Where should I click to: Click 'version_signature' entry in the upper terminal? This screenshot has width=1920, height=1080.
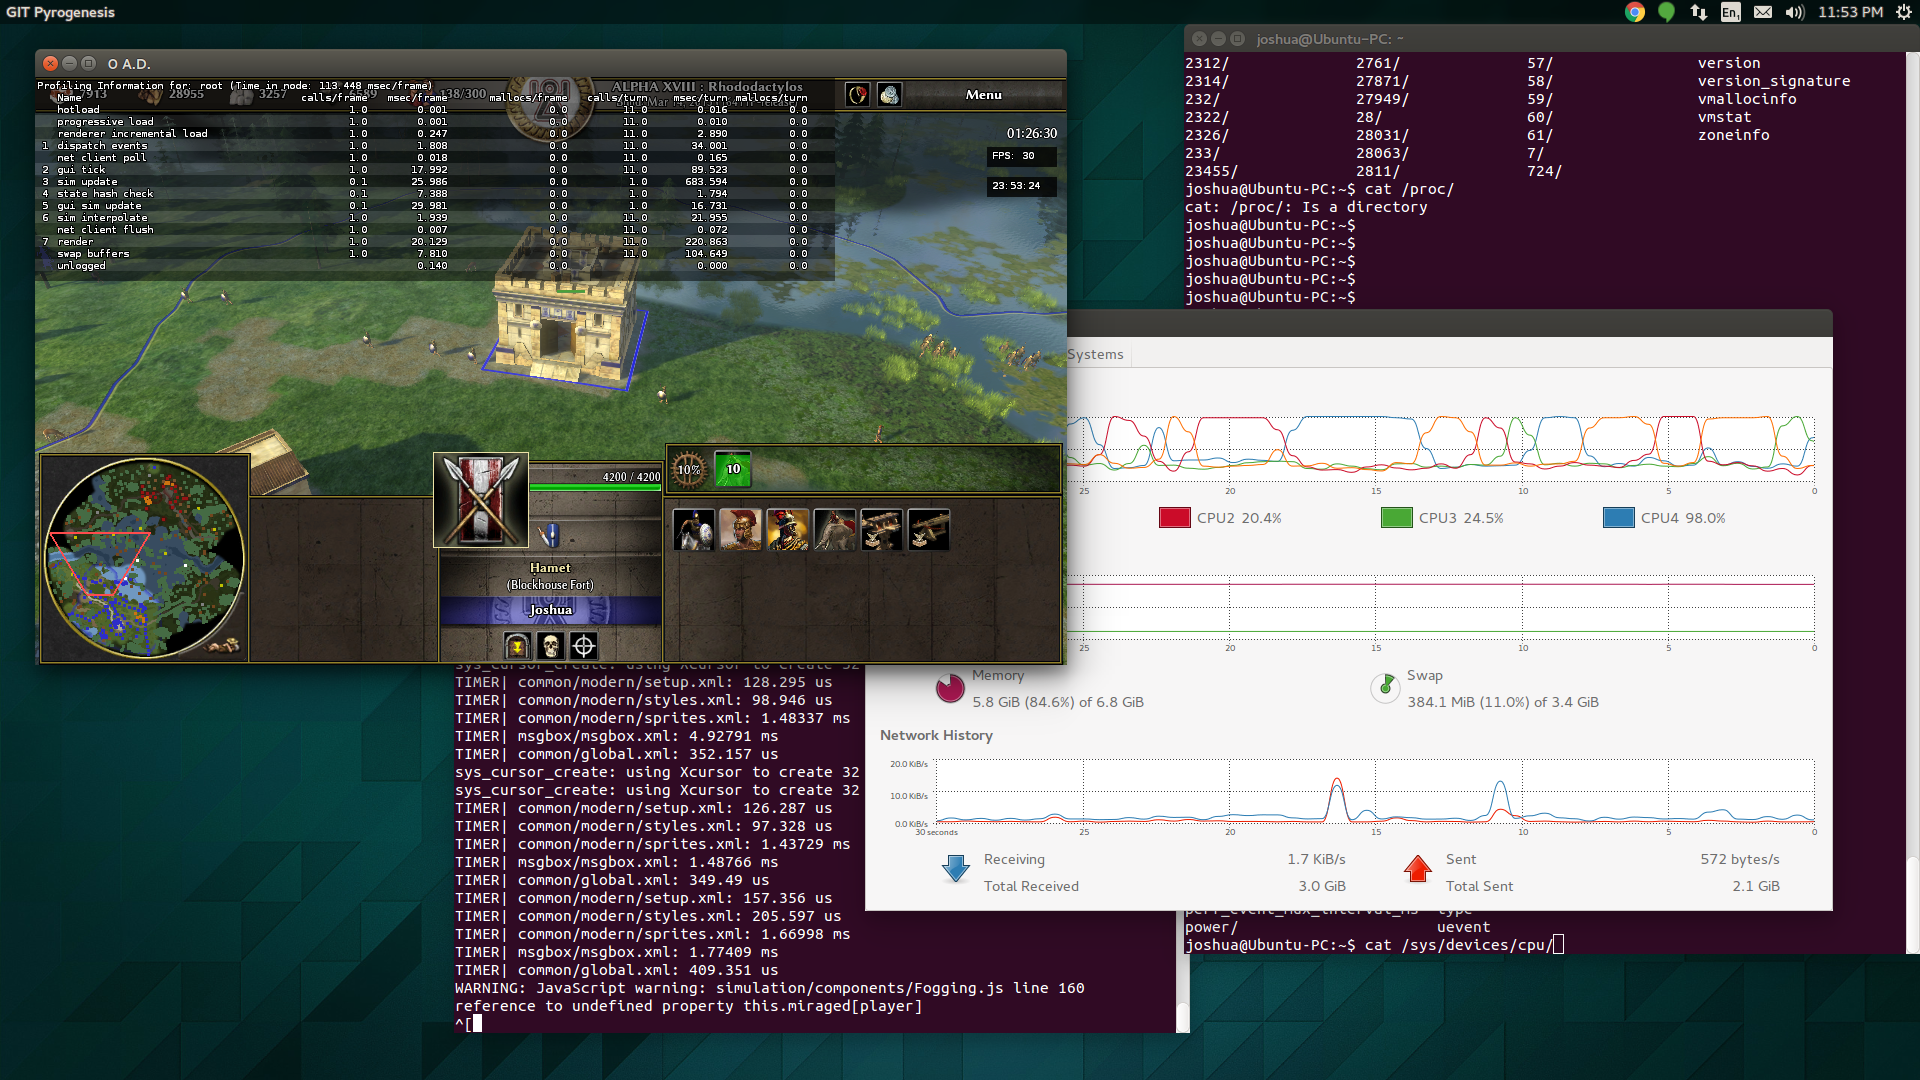tap(1773, 81)
